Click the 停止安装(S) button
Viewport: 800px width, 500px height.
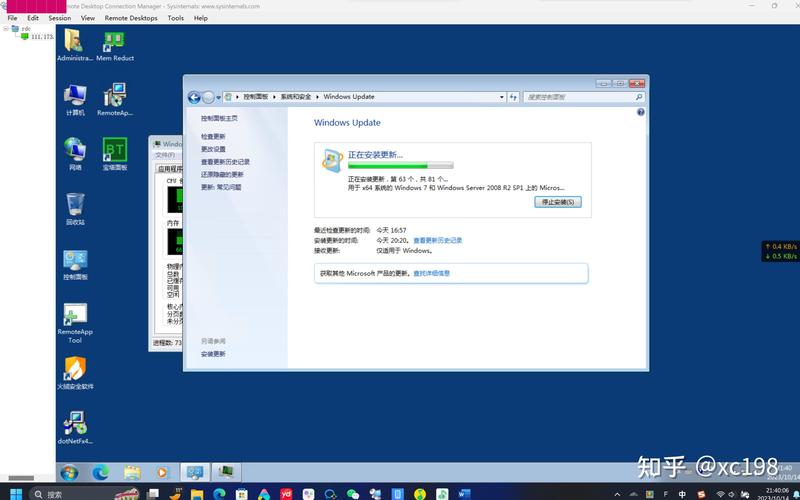pos(558,202)
